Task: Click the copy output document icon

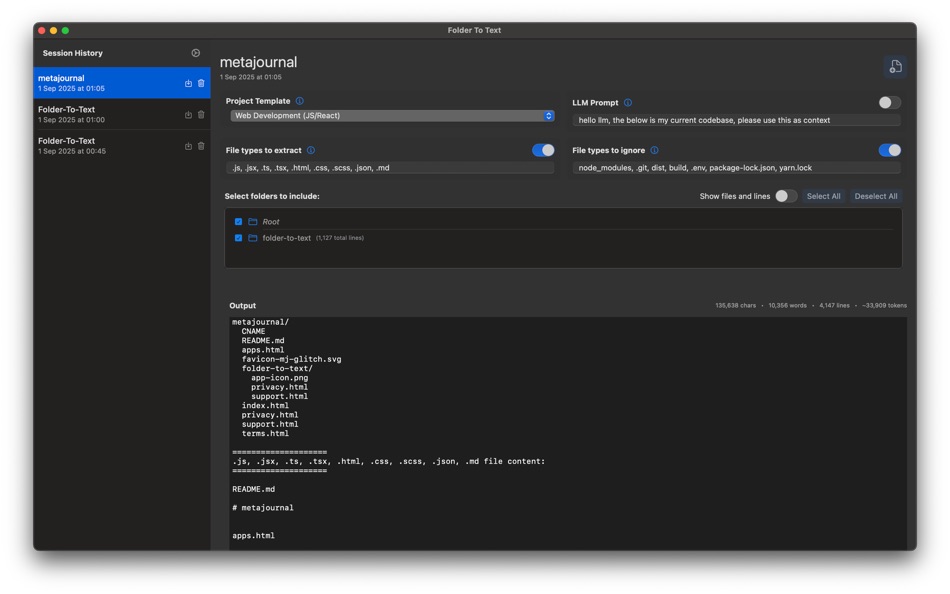Action: coord(895,67)
